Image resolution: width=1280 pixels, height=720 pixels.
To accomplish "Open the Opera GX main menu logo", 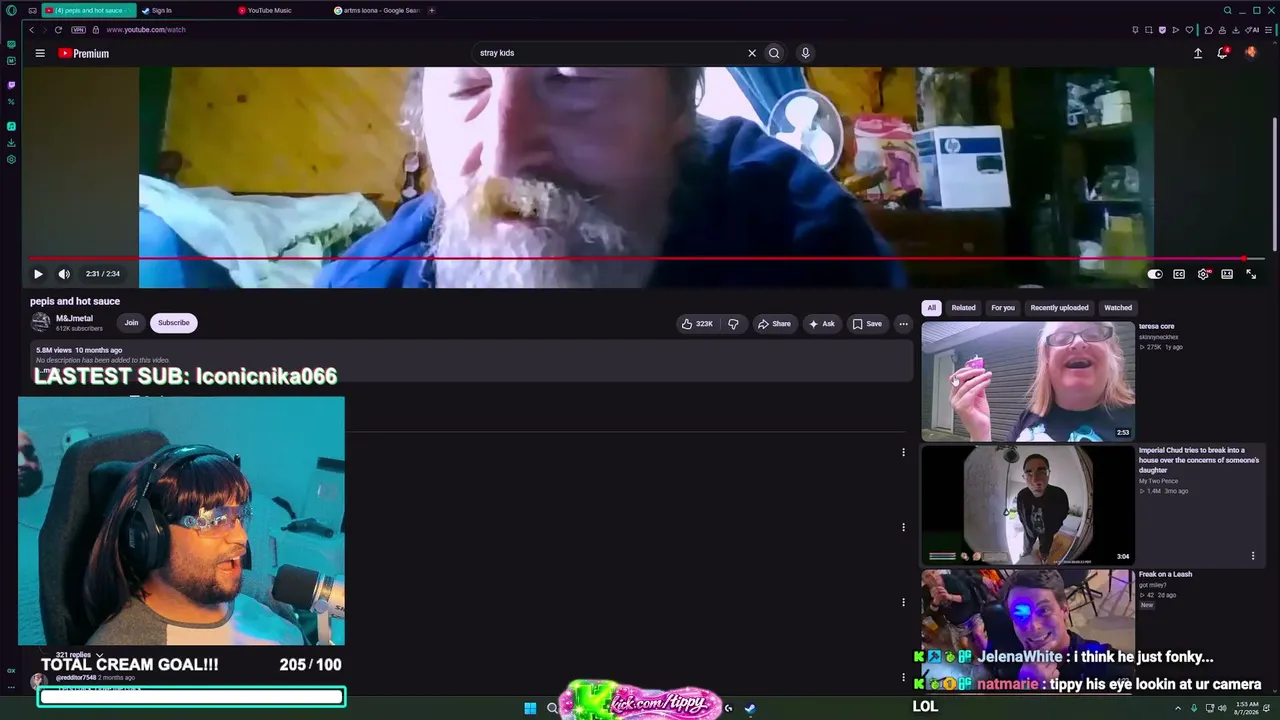I will point(11,10).
